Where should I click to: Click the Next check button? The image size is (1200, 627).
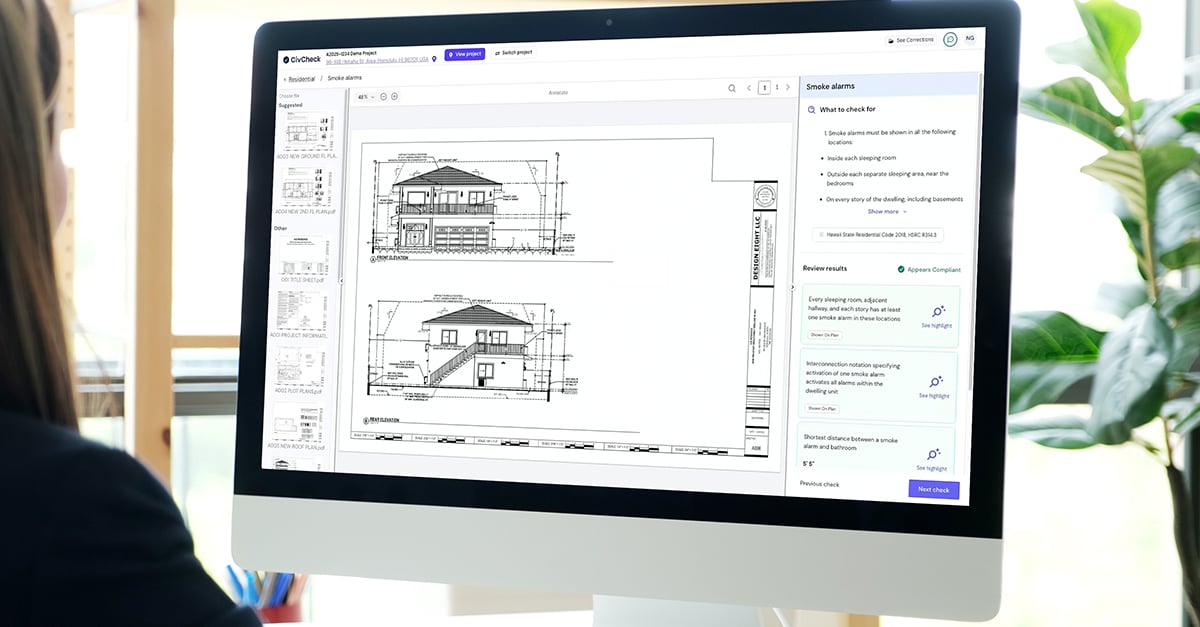[x=934, y=490]
